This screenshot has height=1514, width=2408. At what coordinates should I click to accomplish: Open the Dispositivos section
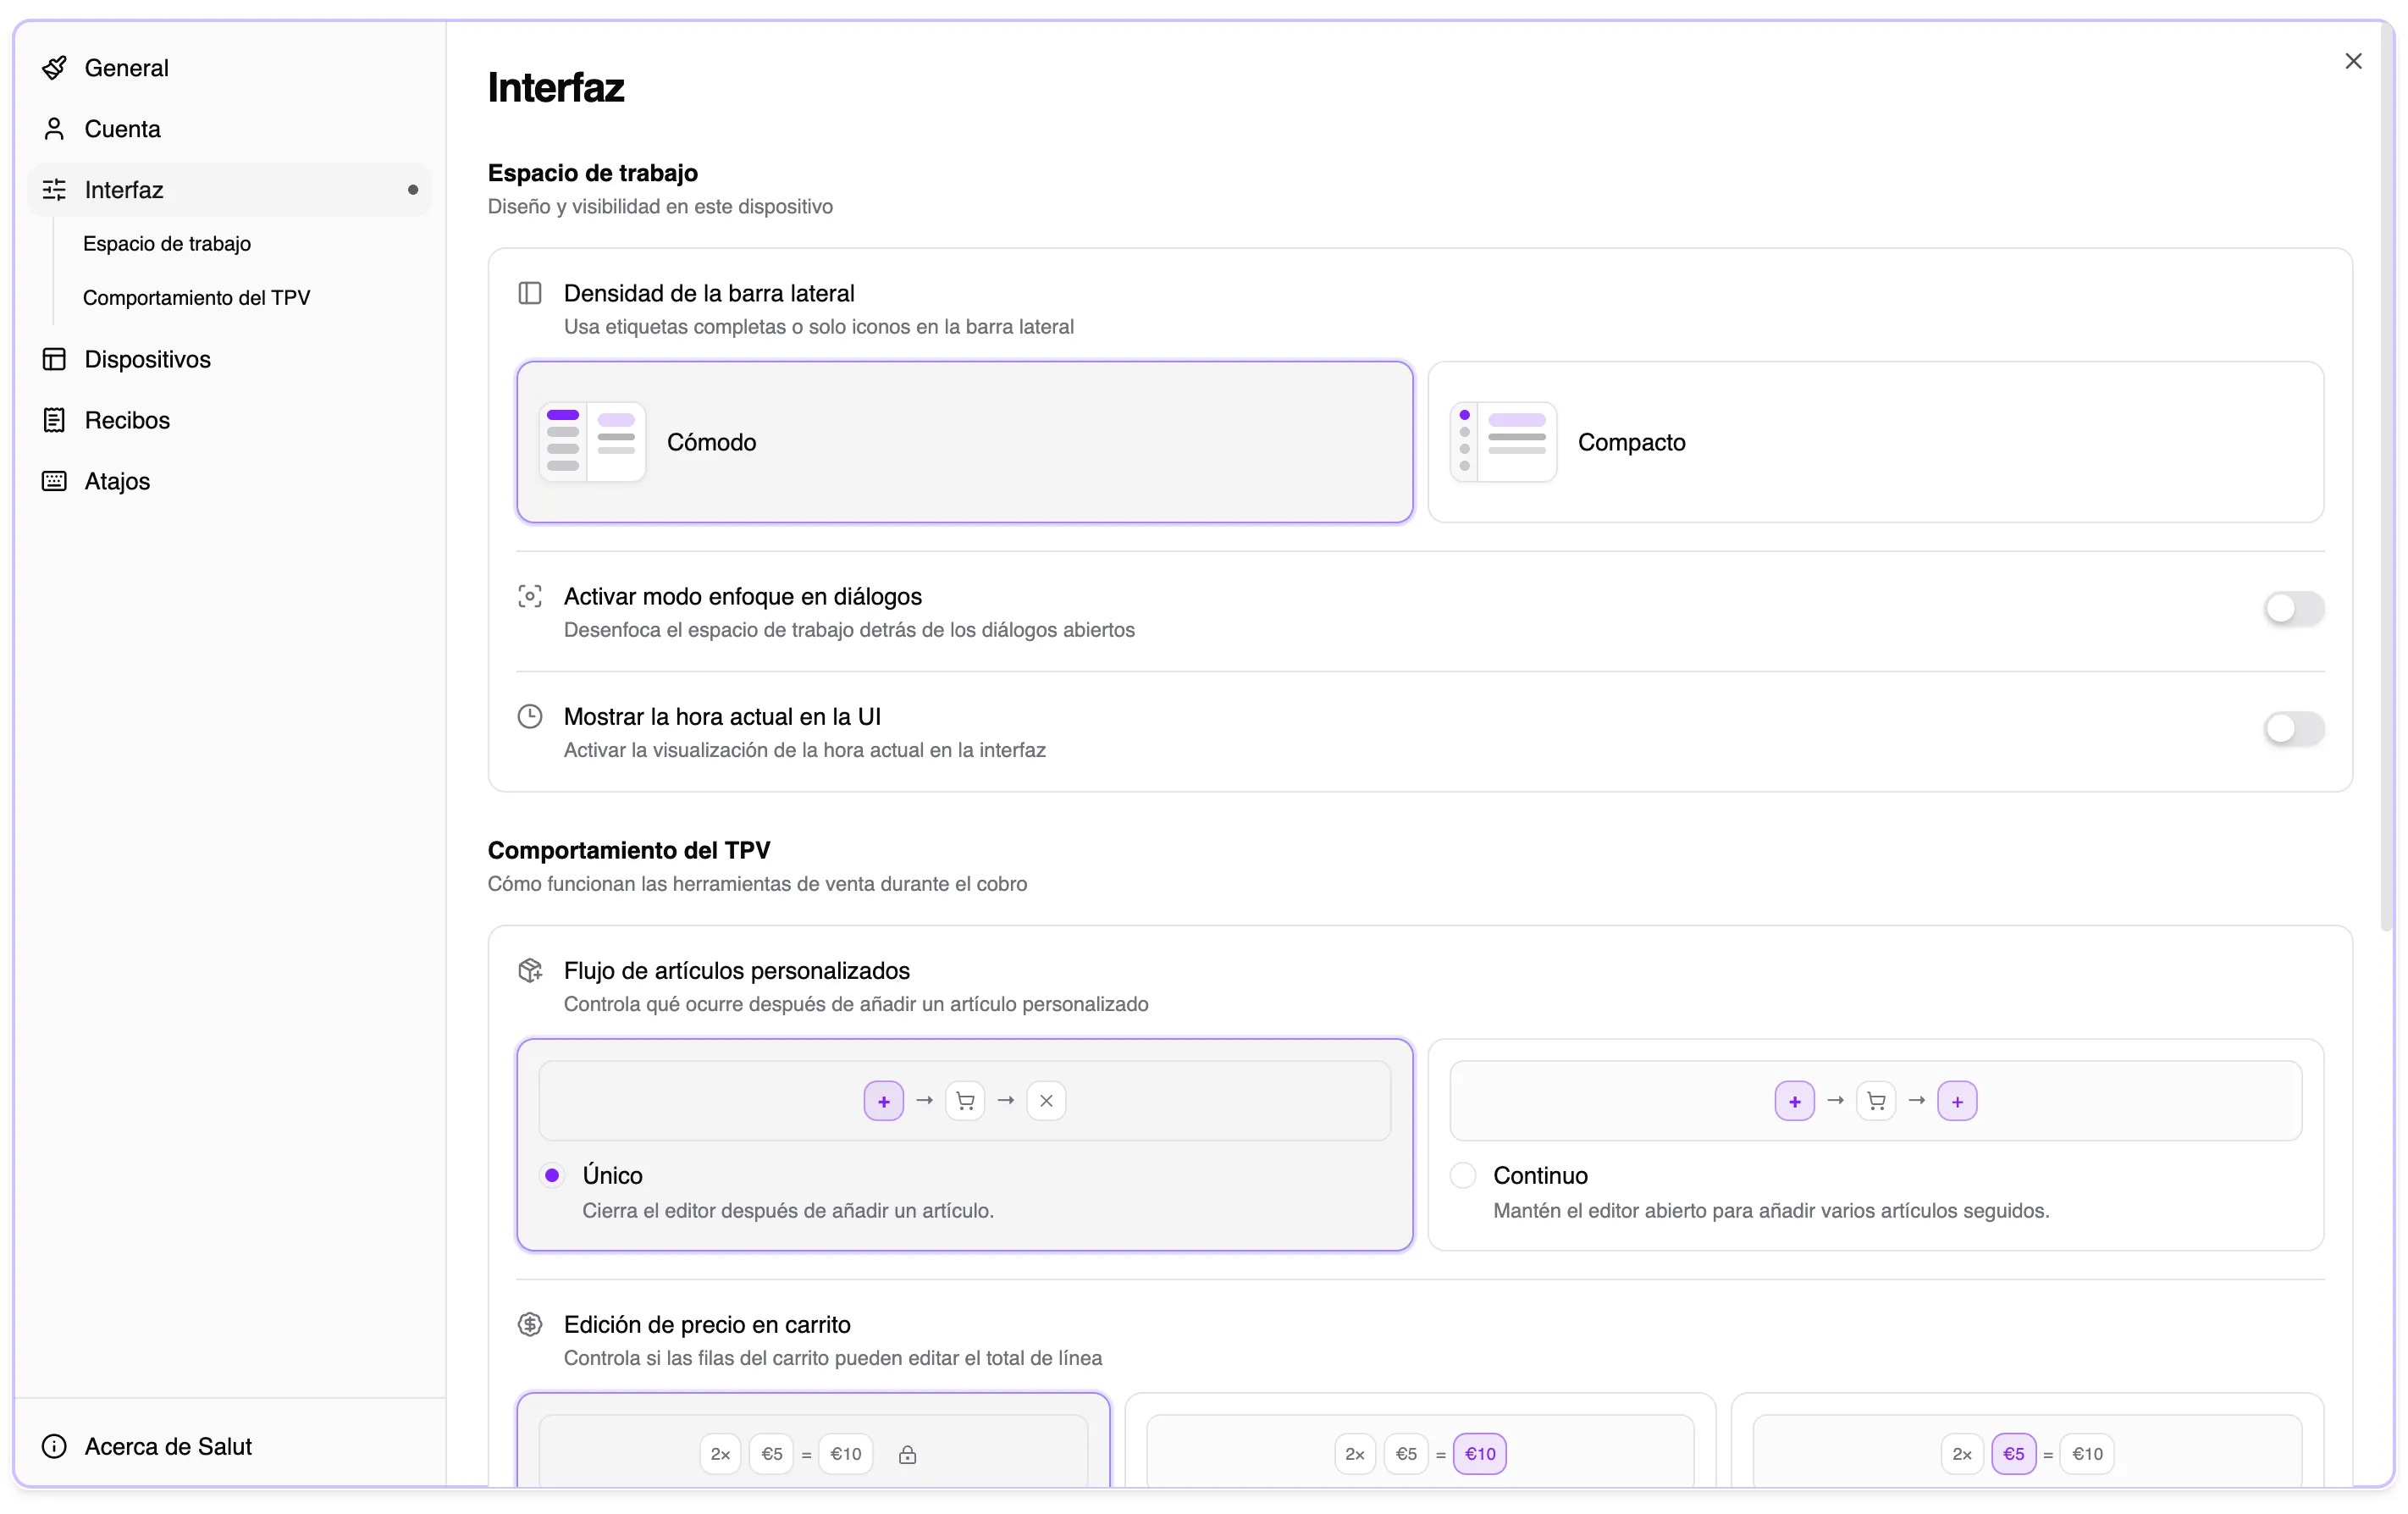(229, 359)
